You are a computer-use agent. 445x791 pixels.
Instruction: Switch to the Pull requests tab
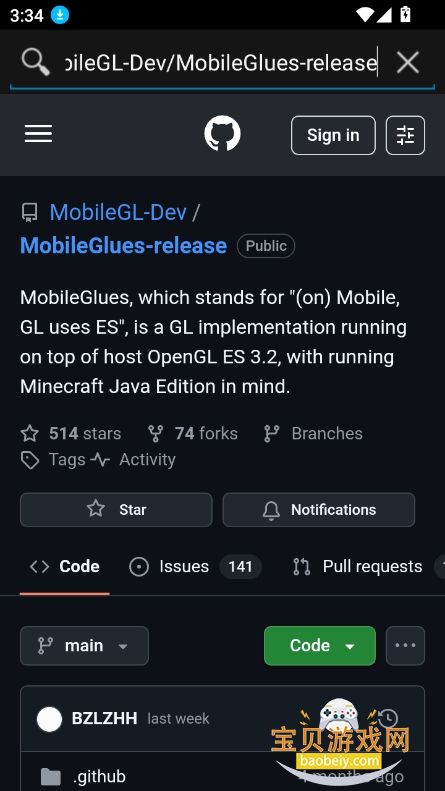[x=358, y=567]
